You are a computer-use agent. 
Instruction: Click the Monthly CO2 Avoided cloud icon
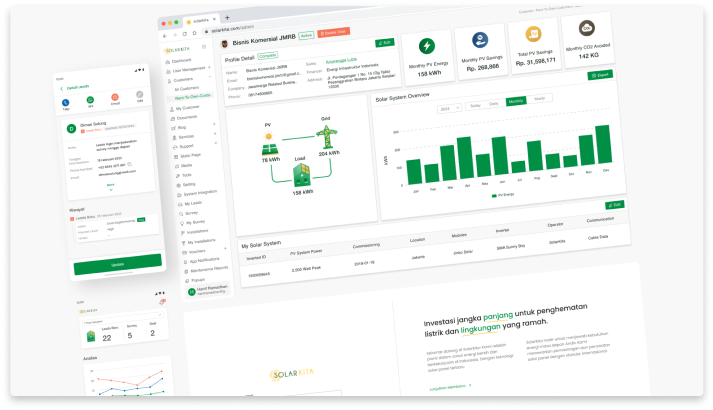pyautogui.click(x=587, y=29)
